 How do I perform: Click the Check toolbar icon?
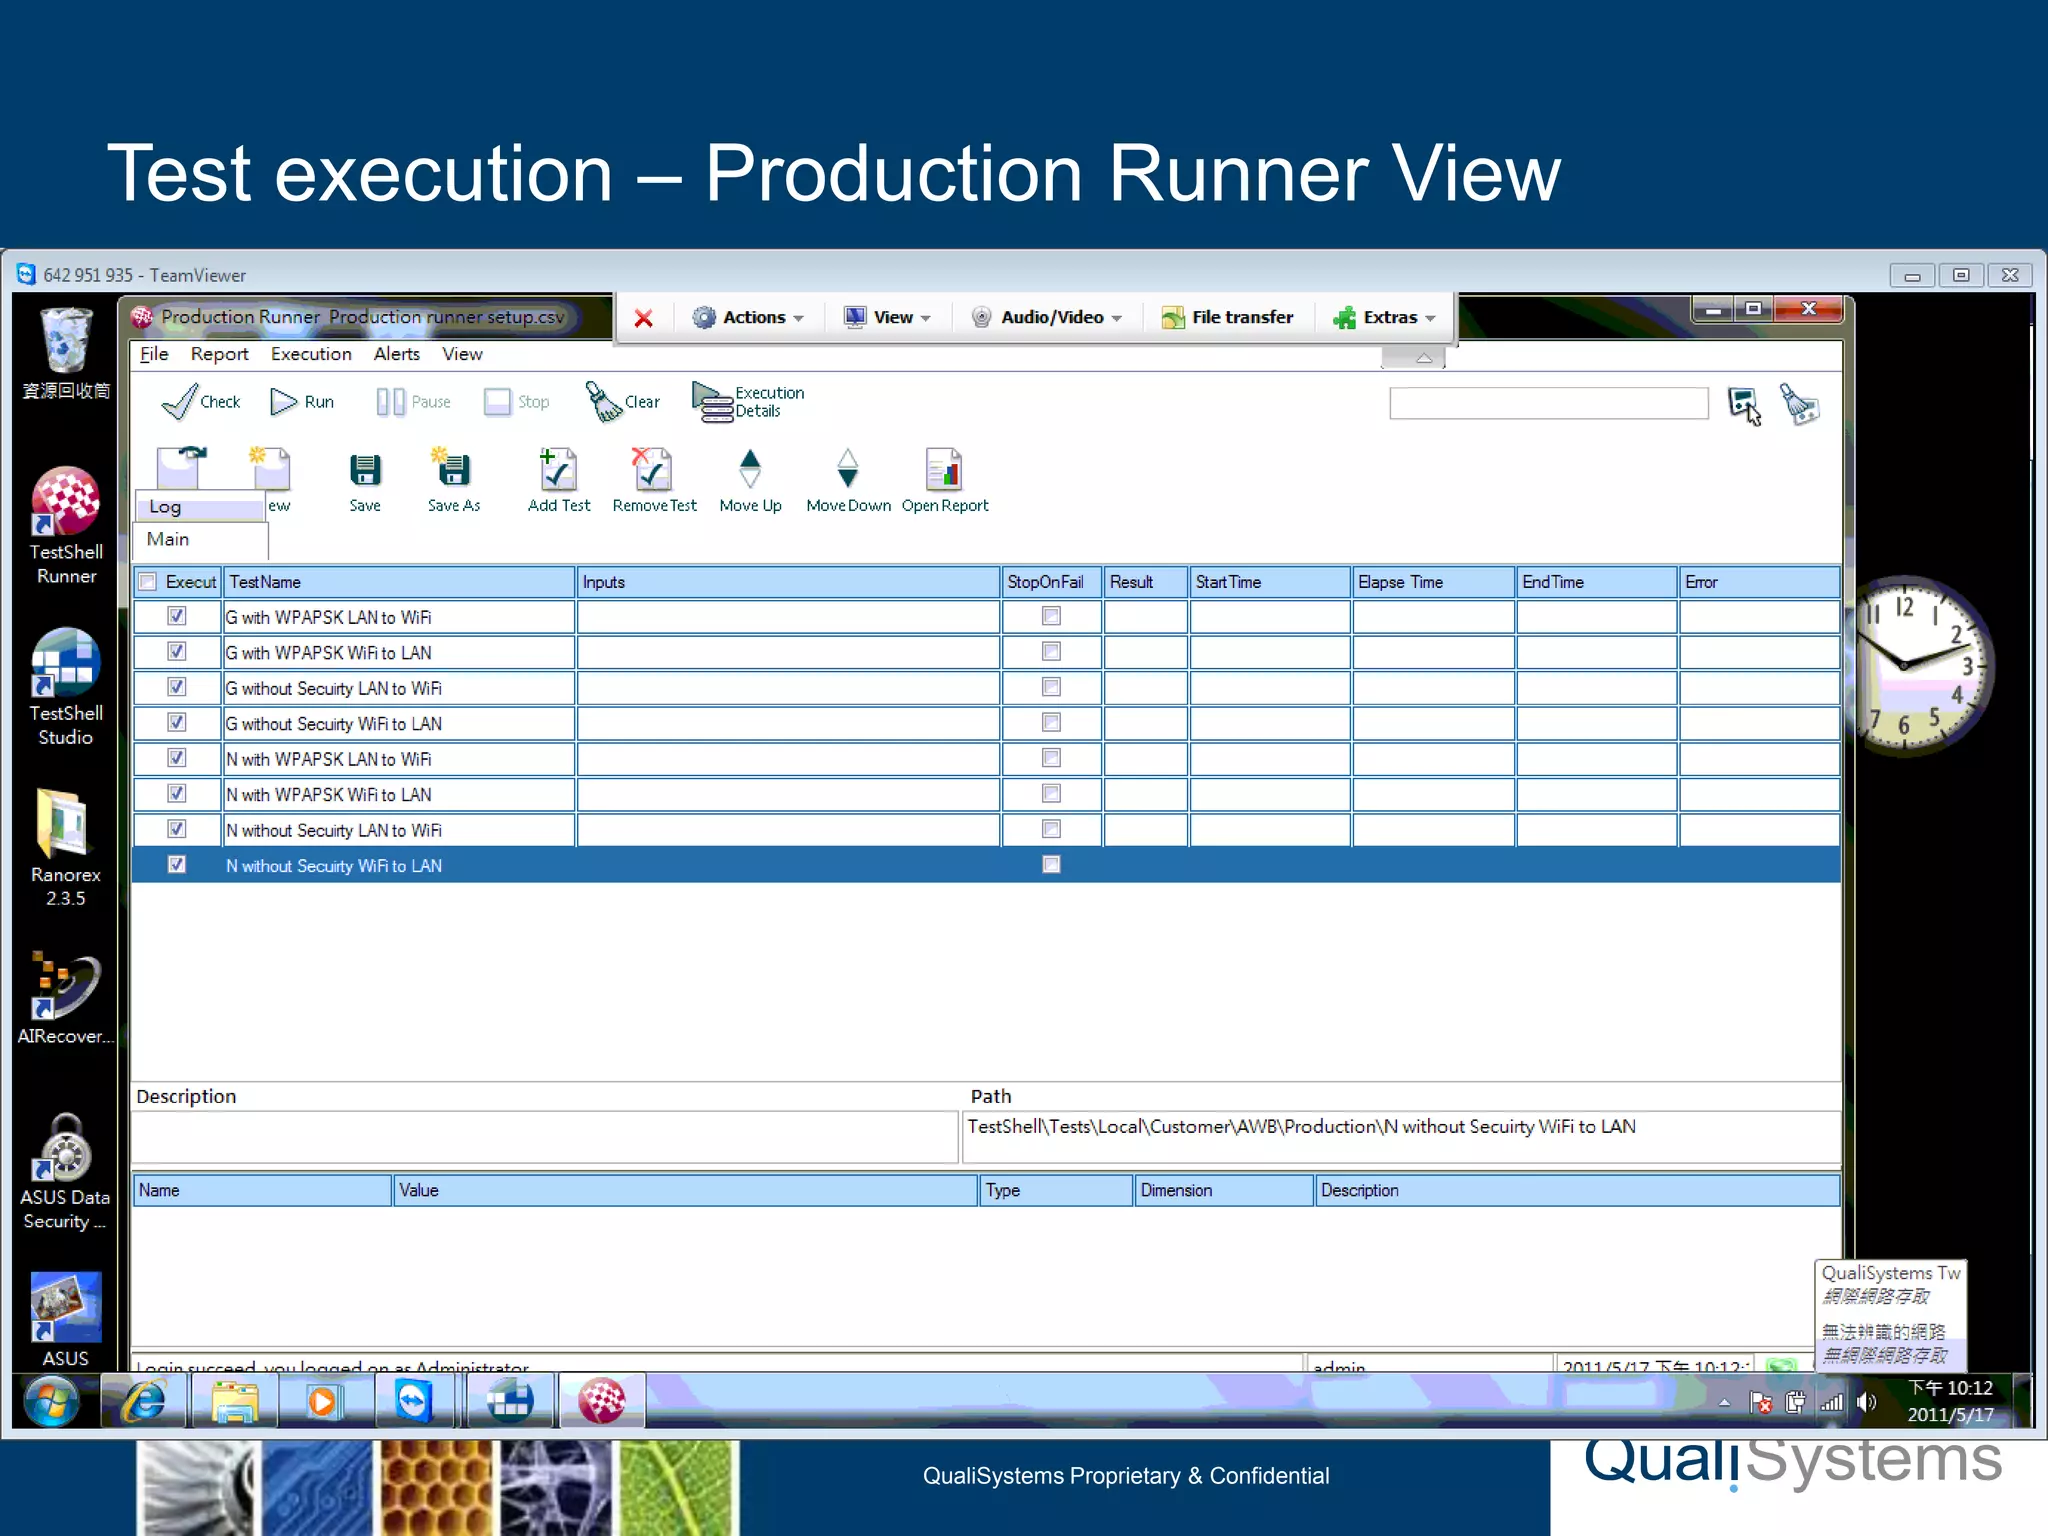pyautogui.click(x=201, y=401)
